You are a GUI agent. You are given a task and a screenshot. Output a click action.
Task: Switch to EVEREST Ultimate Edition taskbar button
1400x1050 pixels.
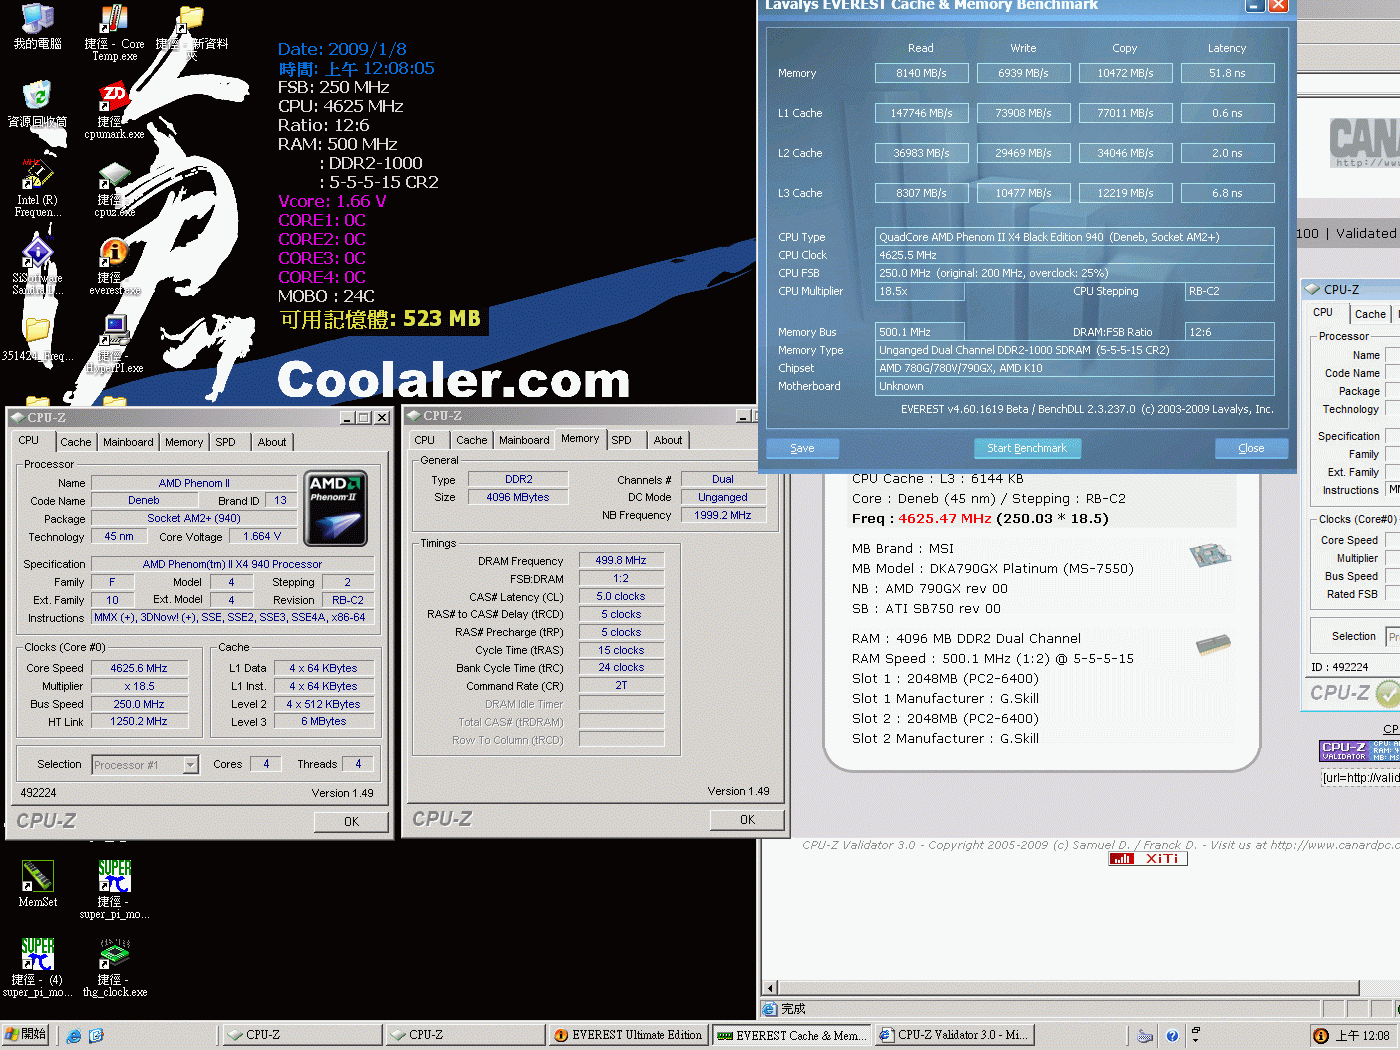pos(629,1035)
